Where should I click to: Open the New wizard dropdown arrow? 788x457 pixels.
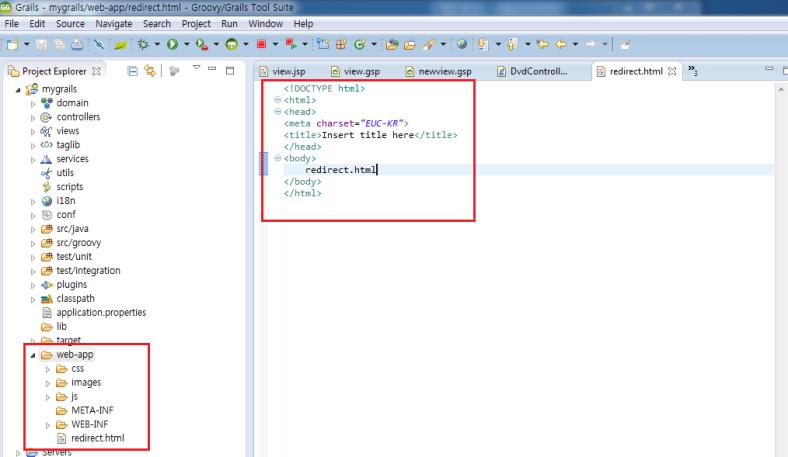[x=27, y=45]
